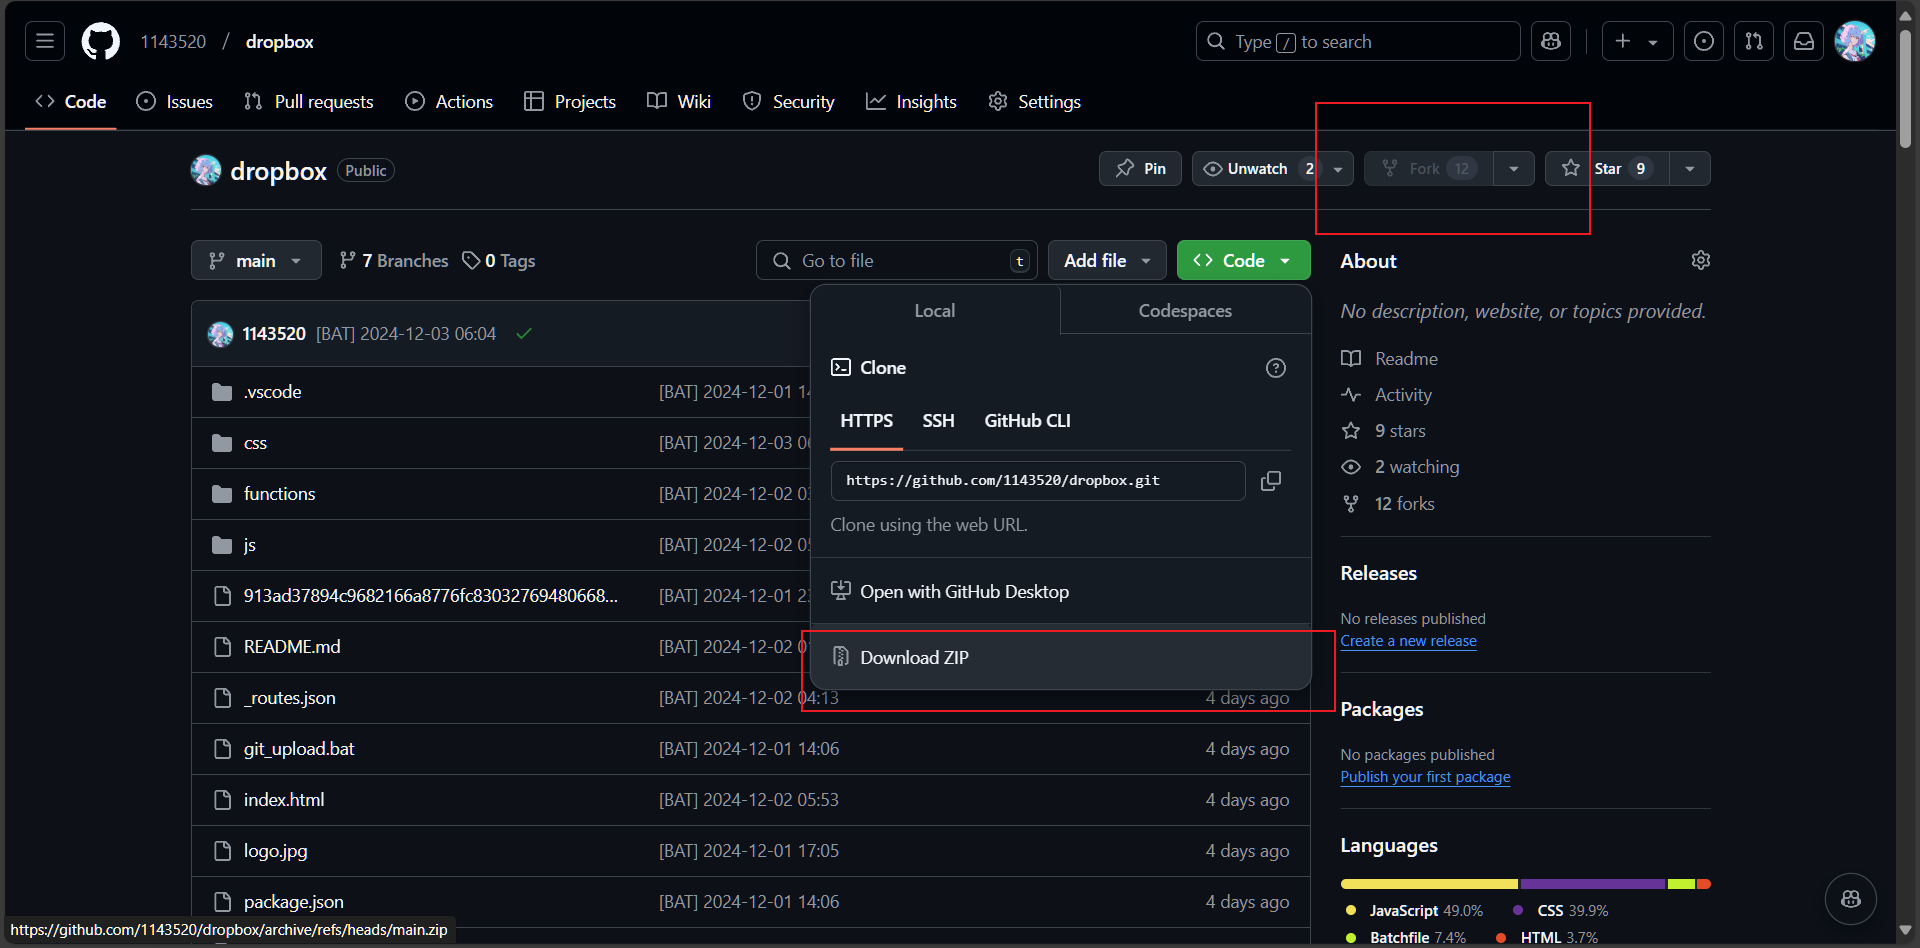Screen dimensions: 1920x948
Task: Open the Wiki tab
Action: coord(679,102)
